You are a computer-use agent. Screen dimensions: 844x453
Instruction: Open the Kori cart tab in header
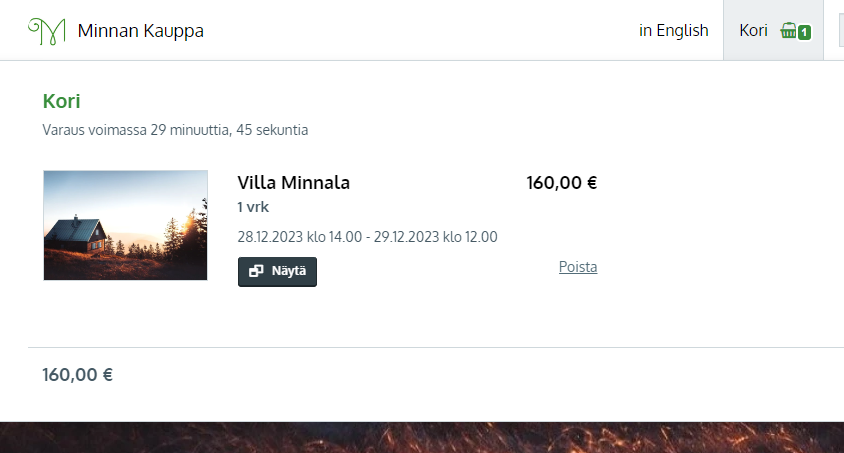[x=773, y=30]
